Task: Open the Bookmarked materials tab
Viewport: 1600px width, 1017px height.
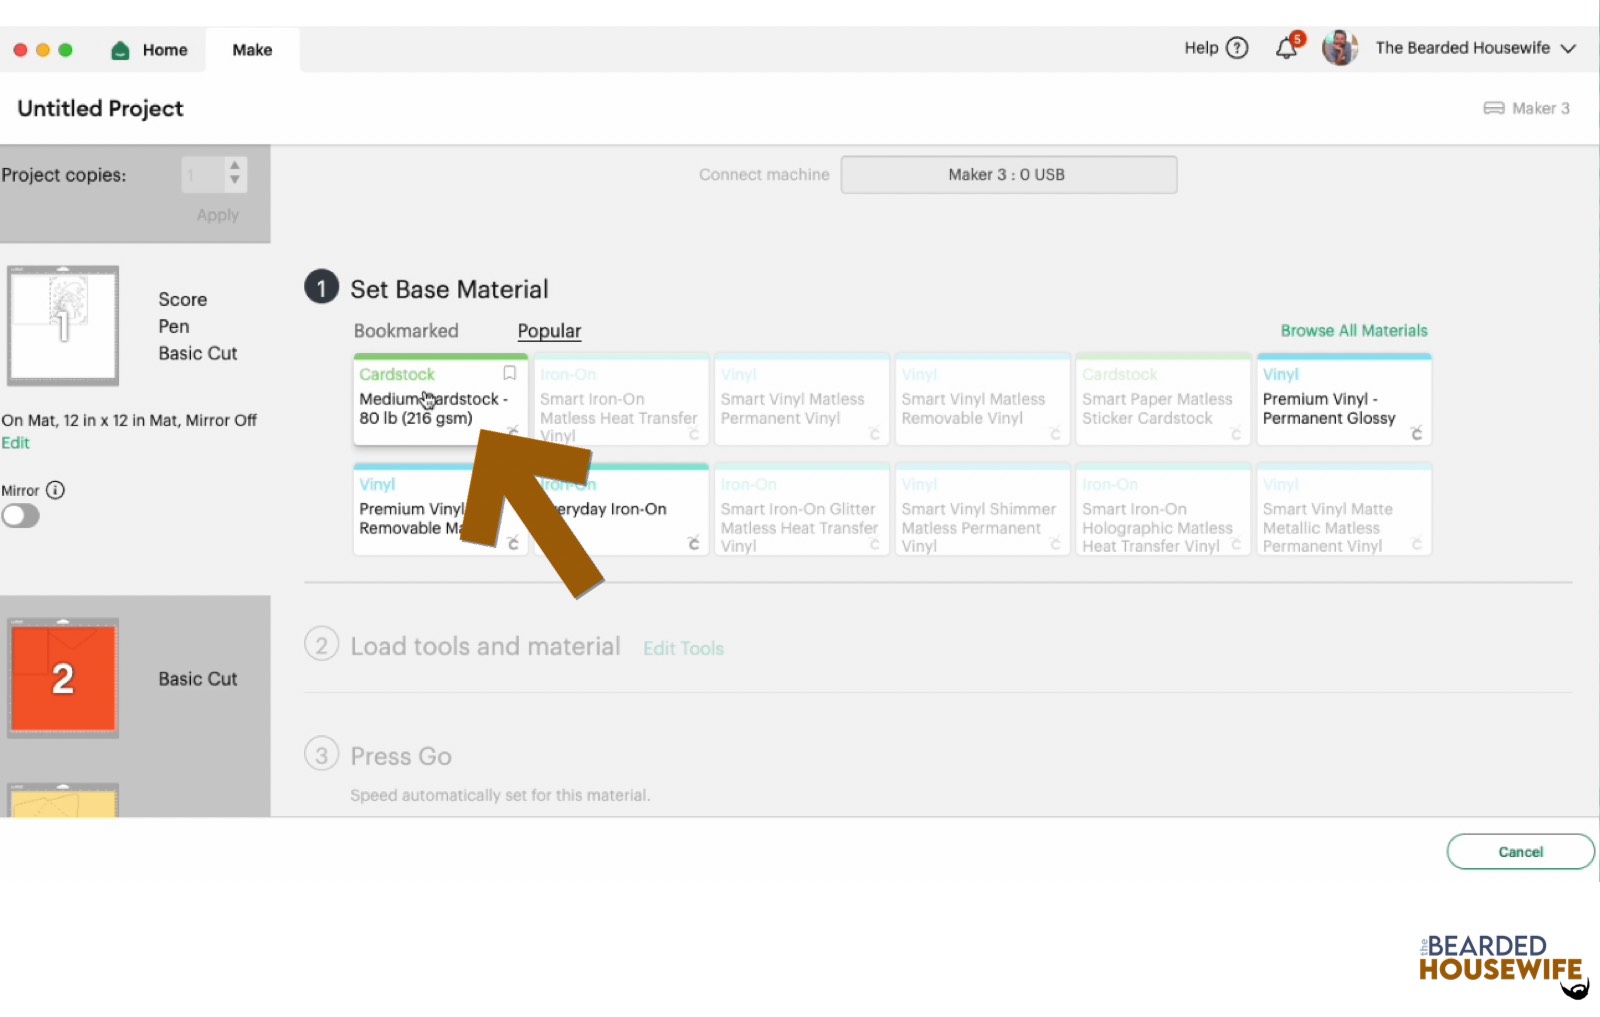Action: pos(406,331)
